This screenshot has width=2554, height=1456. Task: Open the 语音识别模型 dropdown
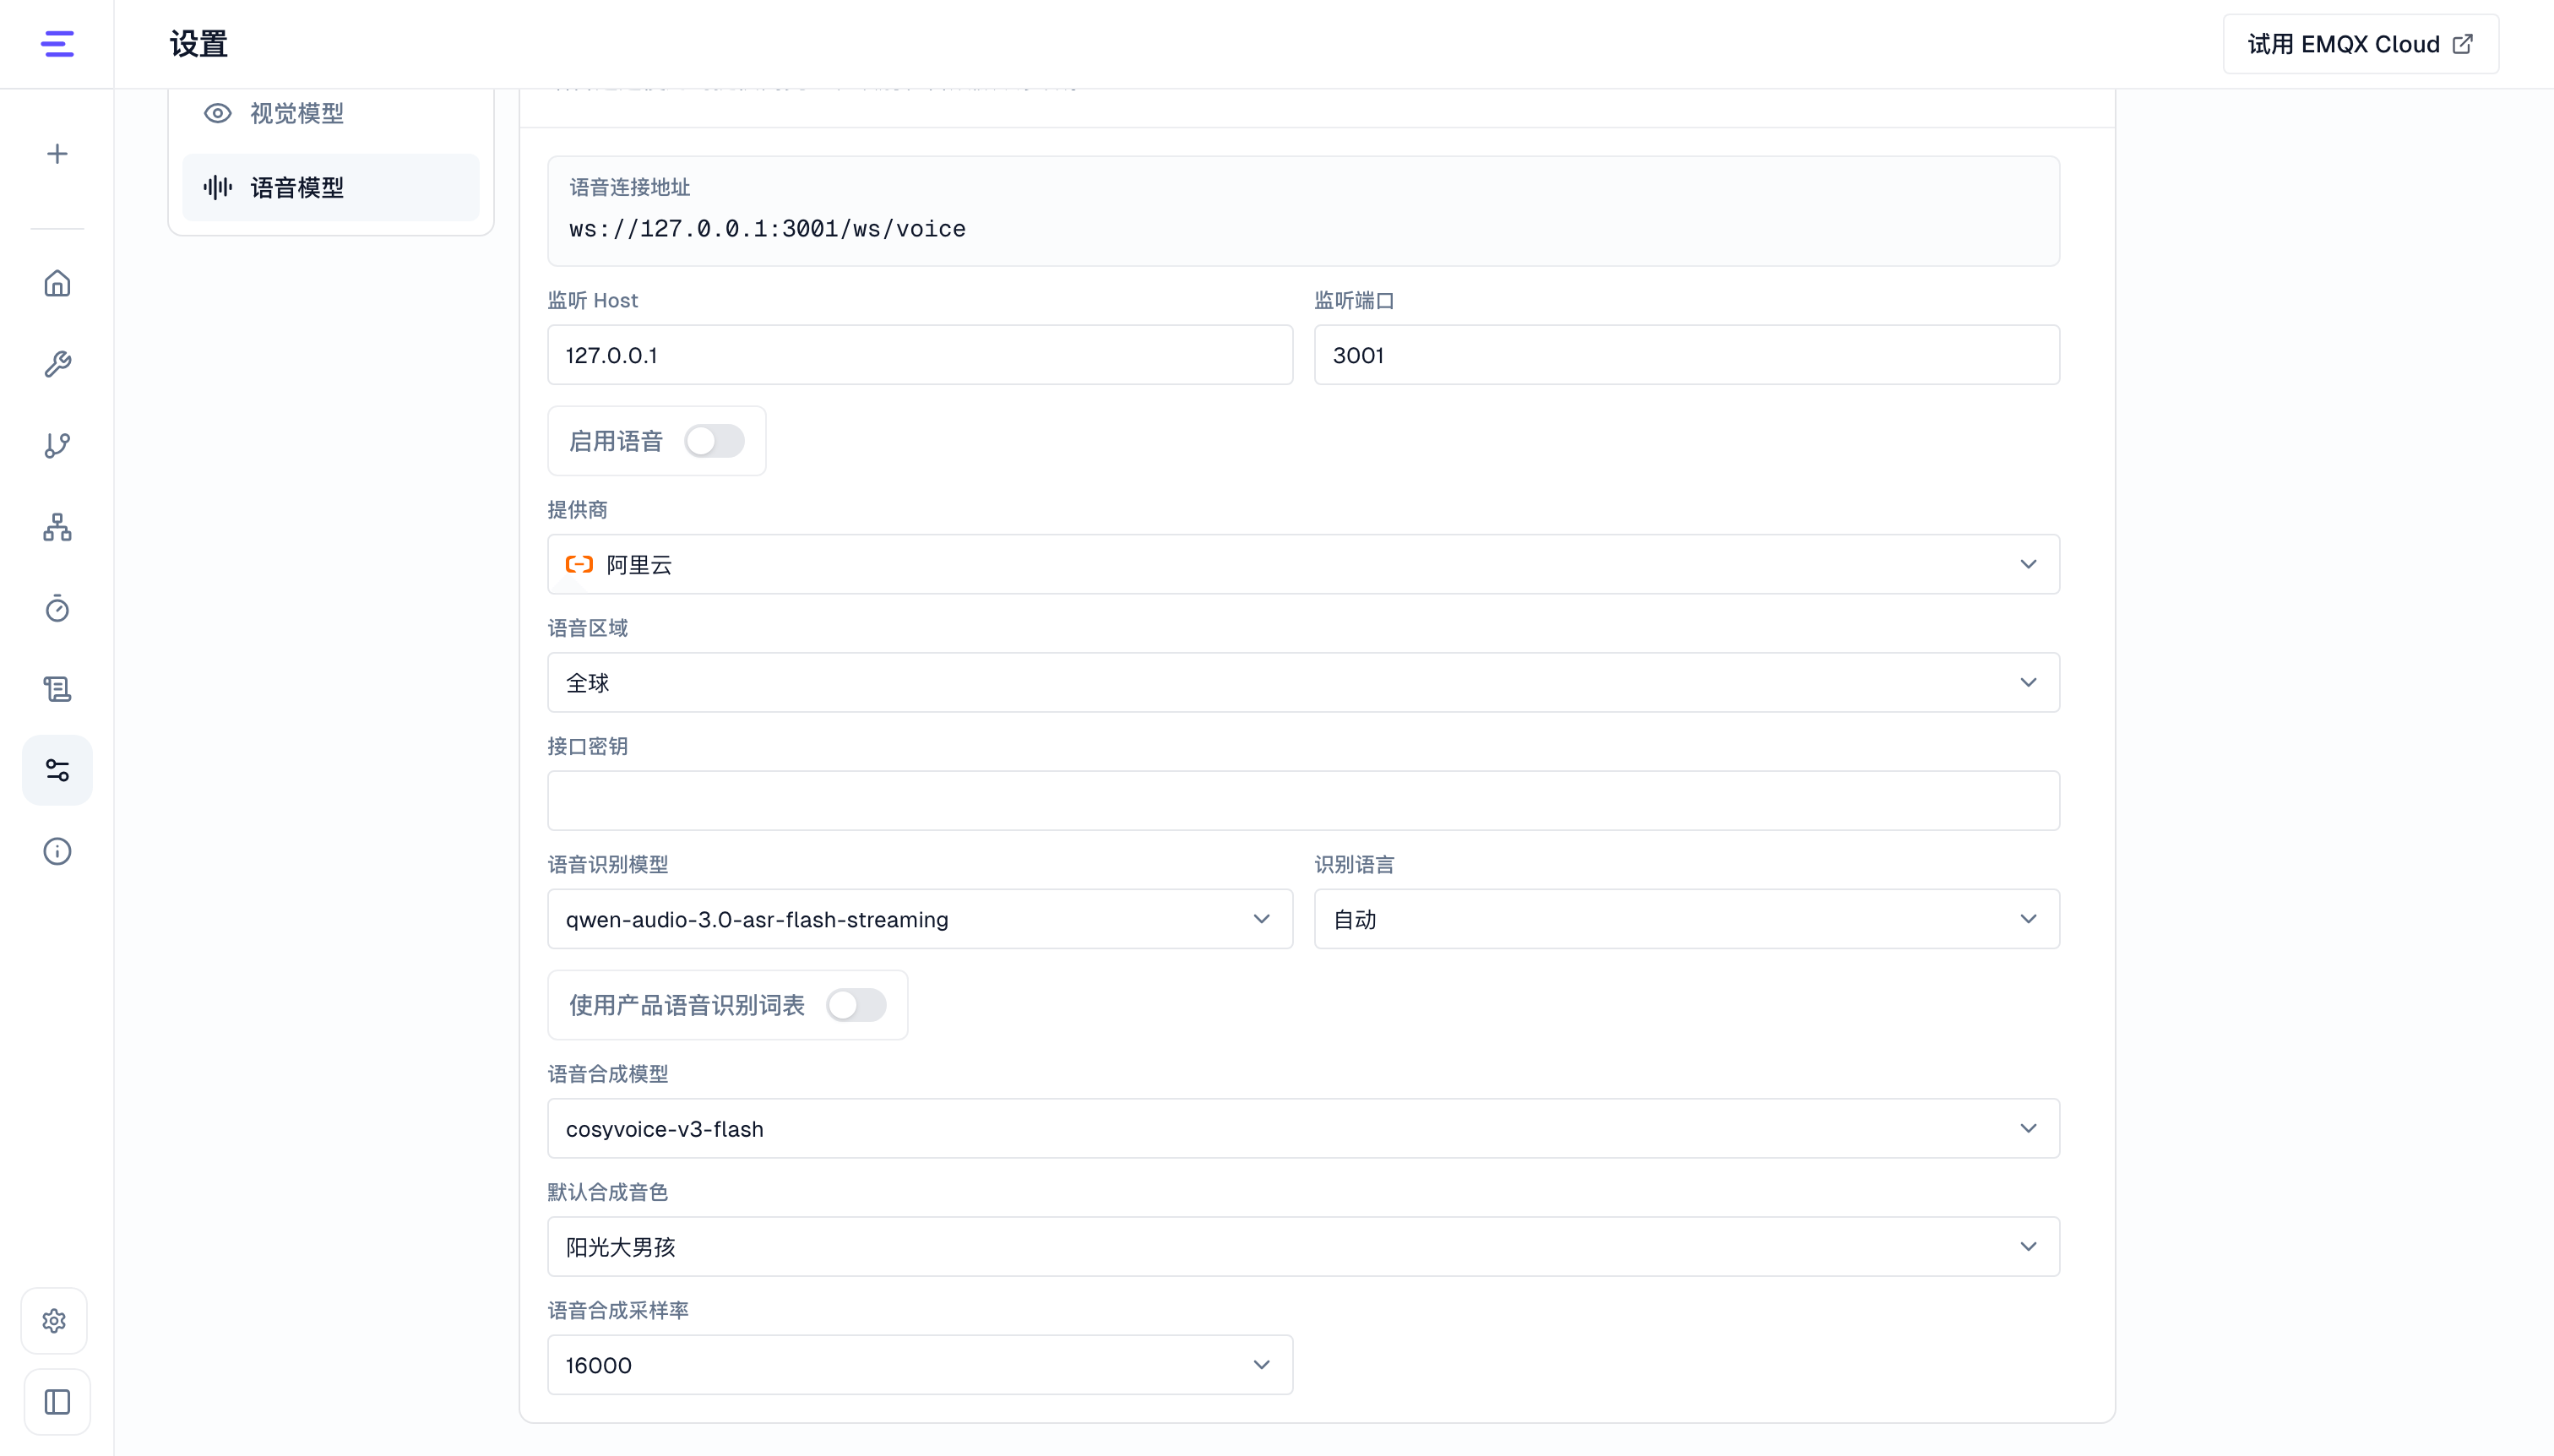click(x=920, y=919)
